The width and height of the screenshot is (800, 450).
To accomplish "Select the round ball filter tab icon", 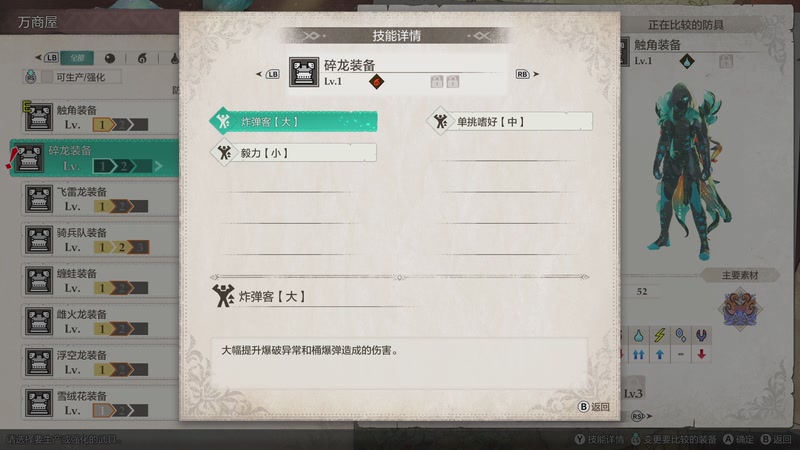I will (x=110, y=58).
